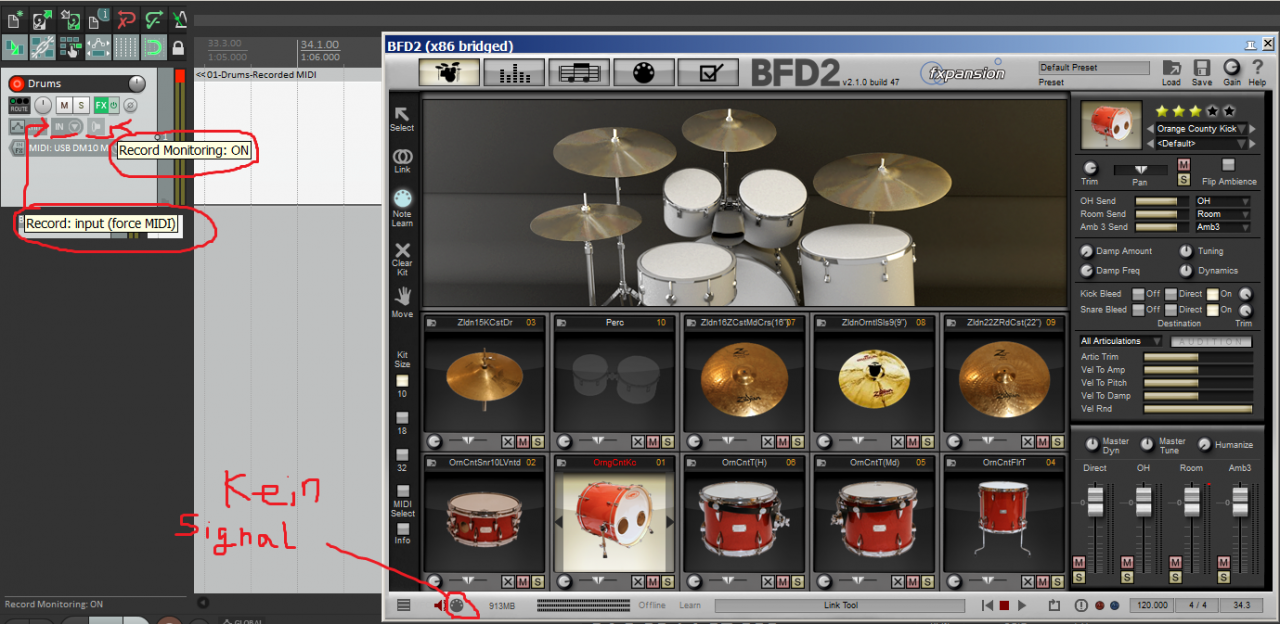The width and height of the screenshot is (1280, 624).
Task: Select the Zldn15KCstDr cymbal slot
Action: tap(484, 380)
